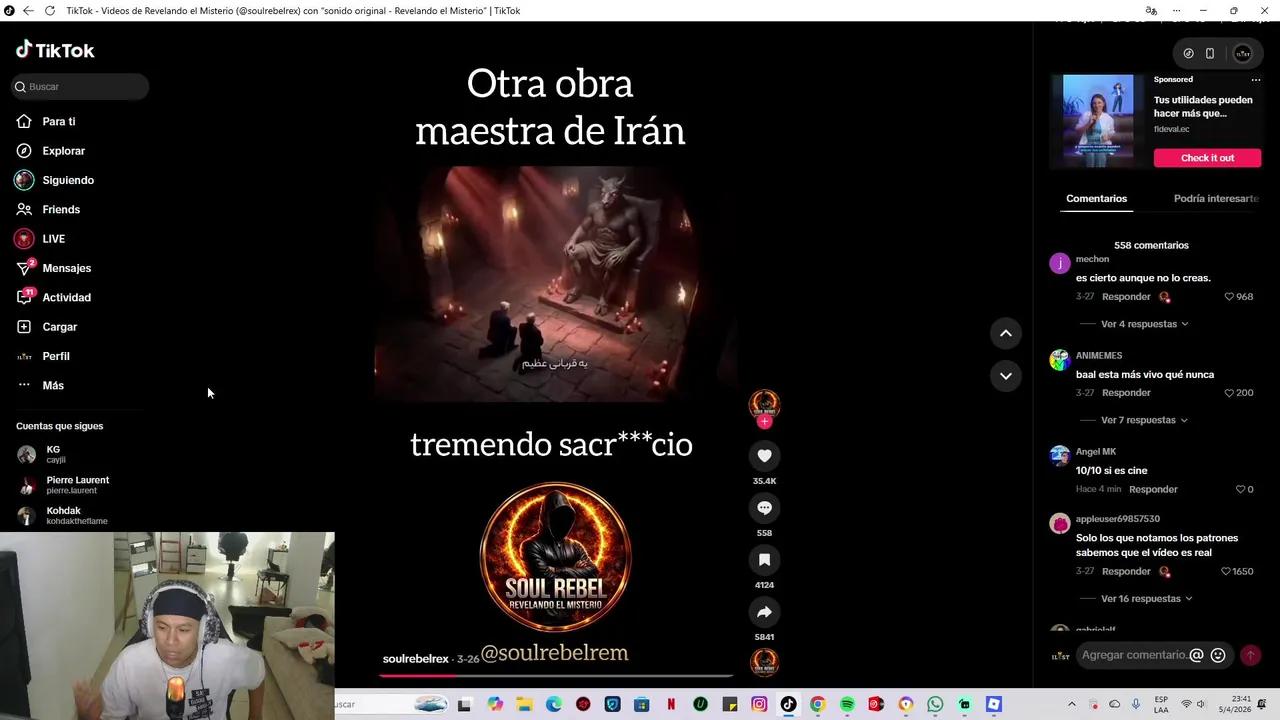The image size is (1280, 720).
Task: Open the Pierre Laurent followed account
Action: (x=63, y=485)
